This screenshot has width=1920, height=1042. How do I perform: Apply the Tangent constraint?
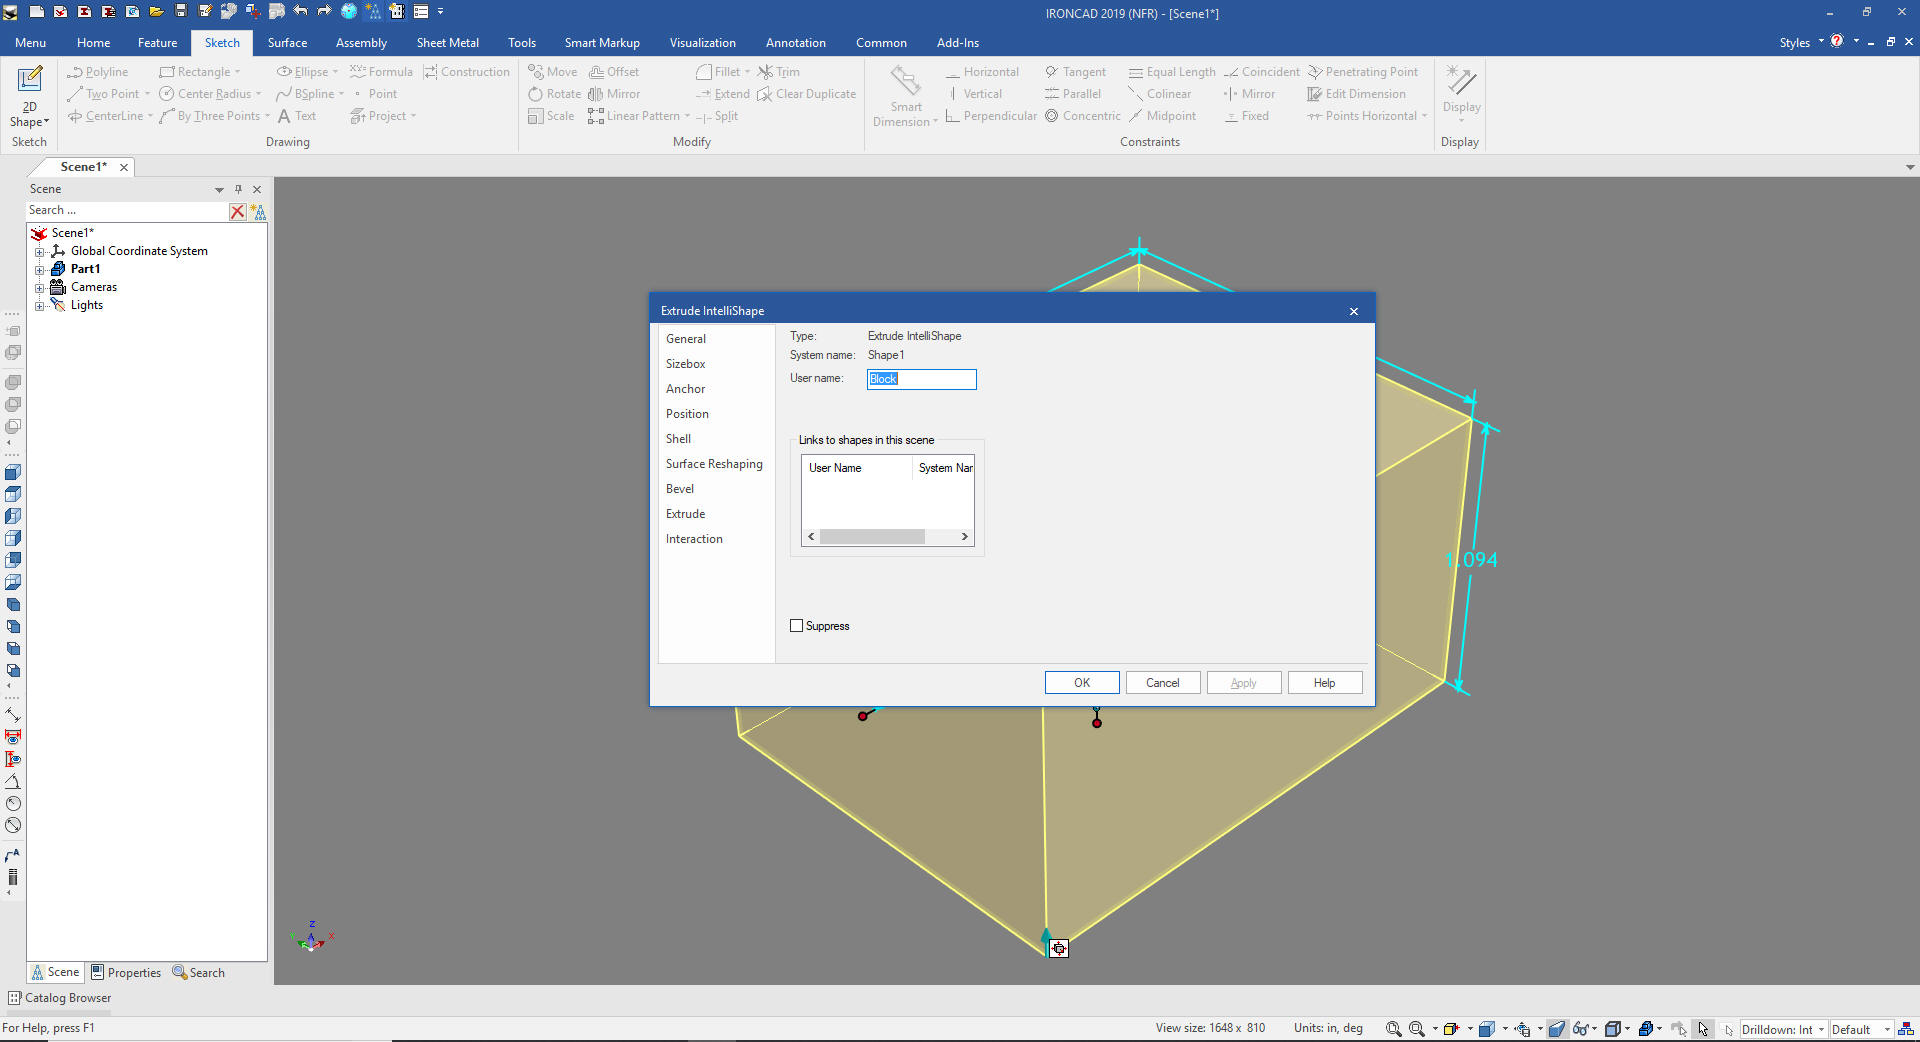tap(1075, 72)
